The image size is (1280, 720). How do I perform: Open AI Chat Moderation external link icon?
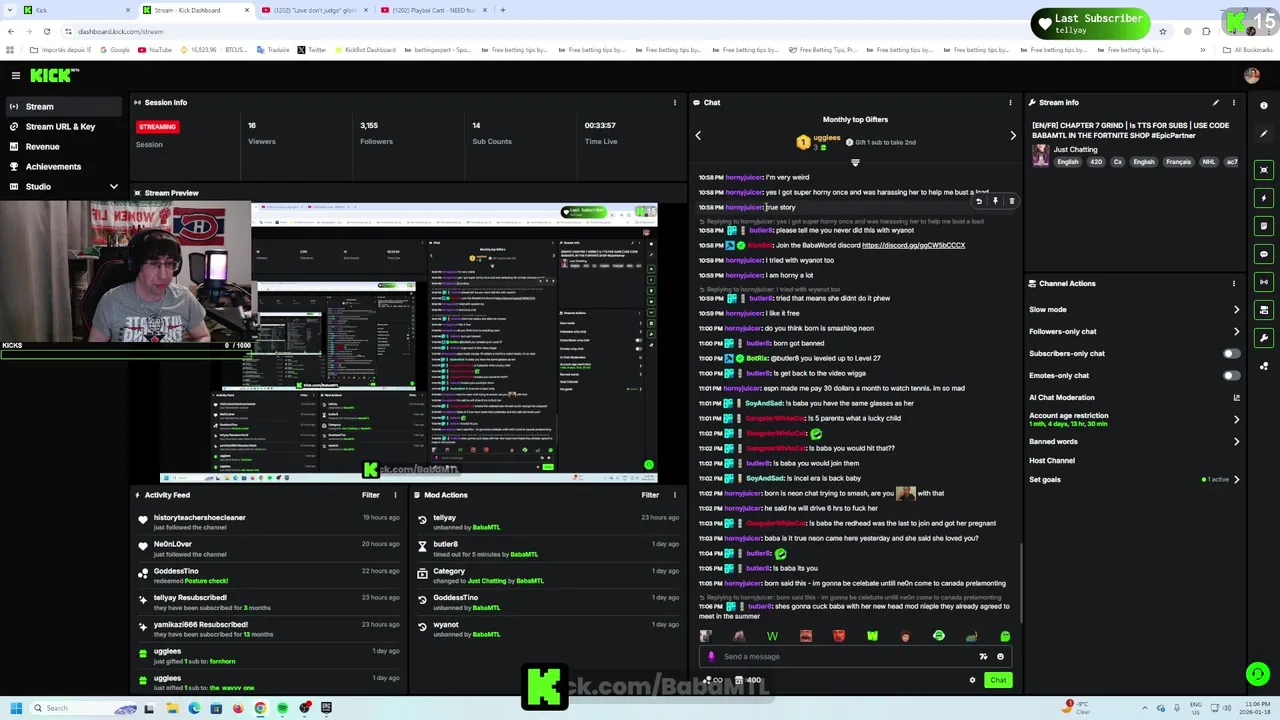[1236, 397]
